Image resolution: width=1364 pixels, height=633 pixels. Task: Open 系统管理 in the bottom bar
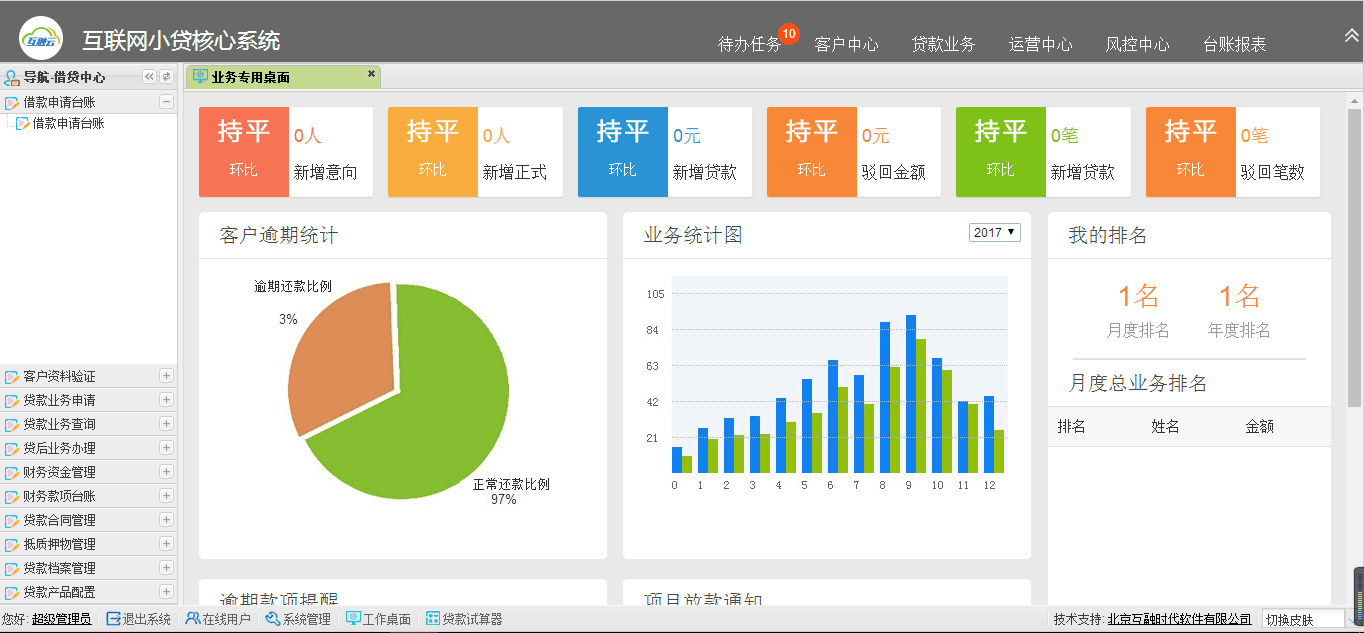(298, 619)
